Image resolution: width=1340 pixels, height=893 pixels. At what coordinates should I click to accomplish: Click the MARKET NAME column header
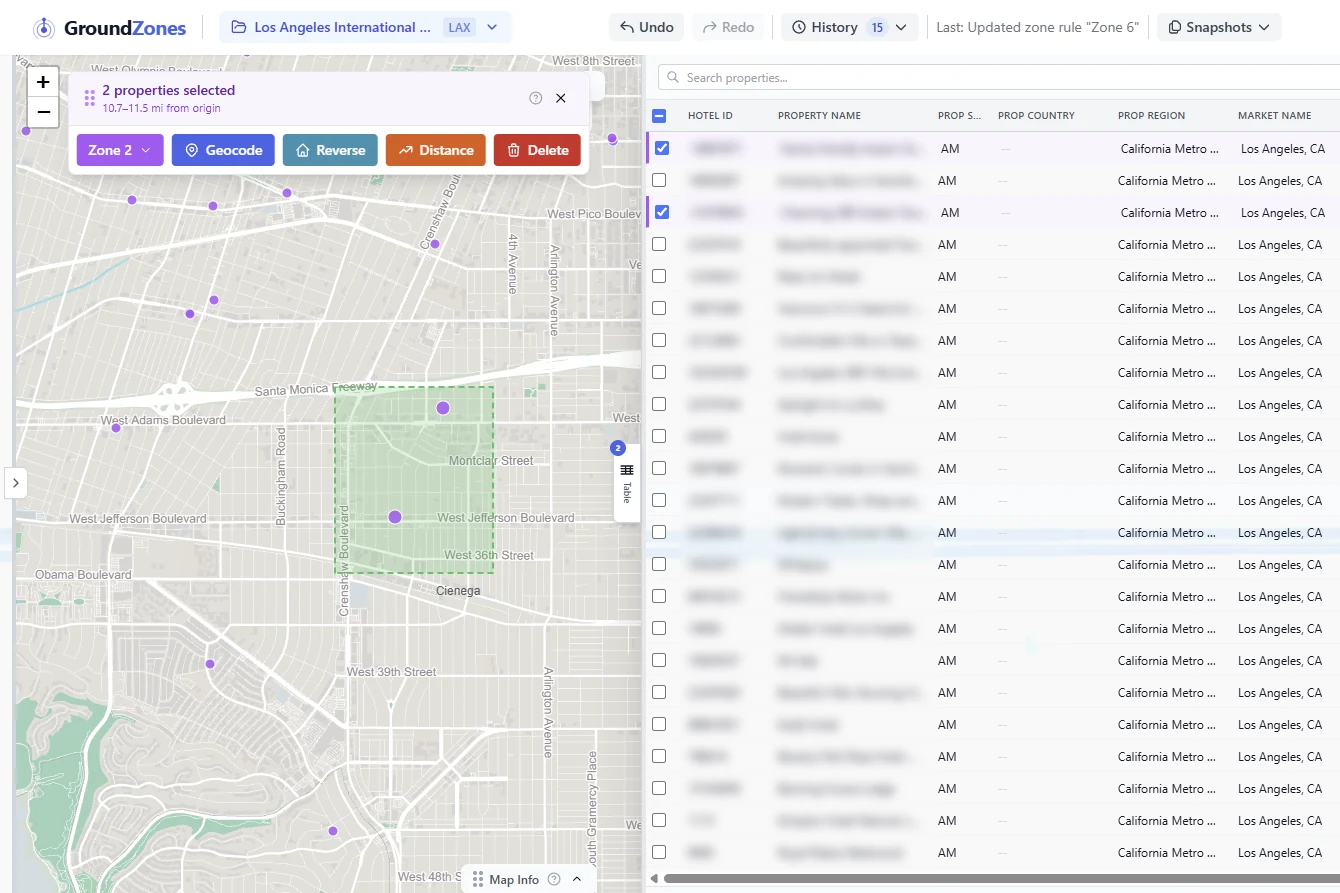[x=1274, y=116]
